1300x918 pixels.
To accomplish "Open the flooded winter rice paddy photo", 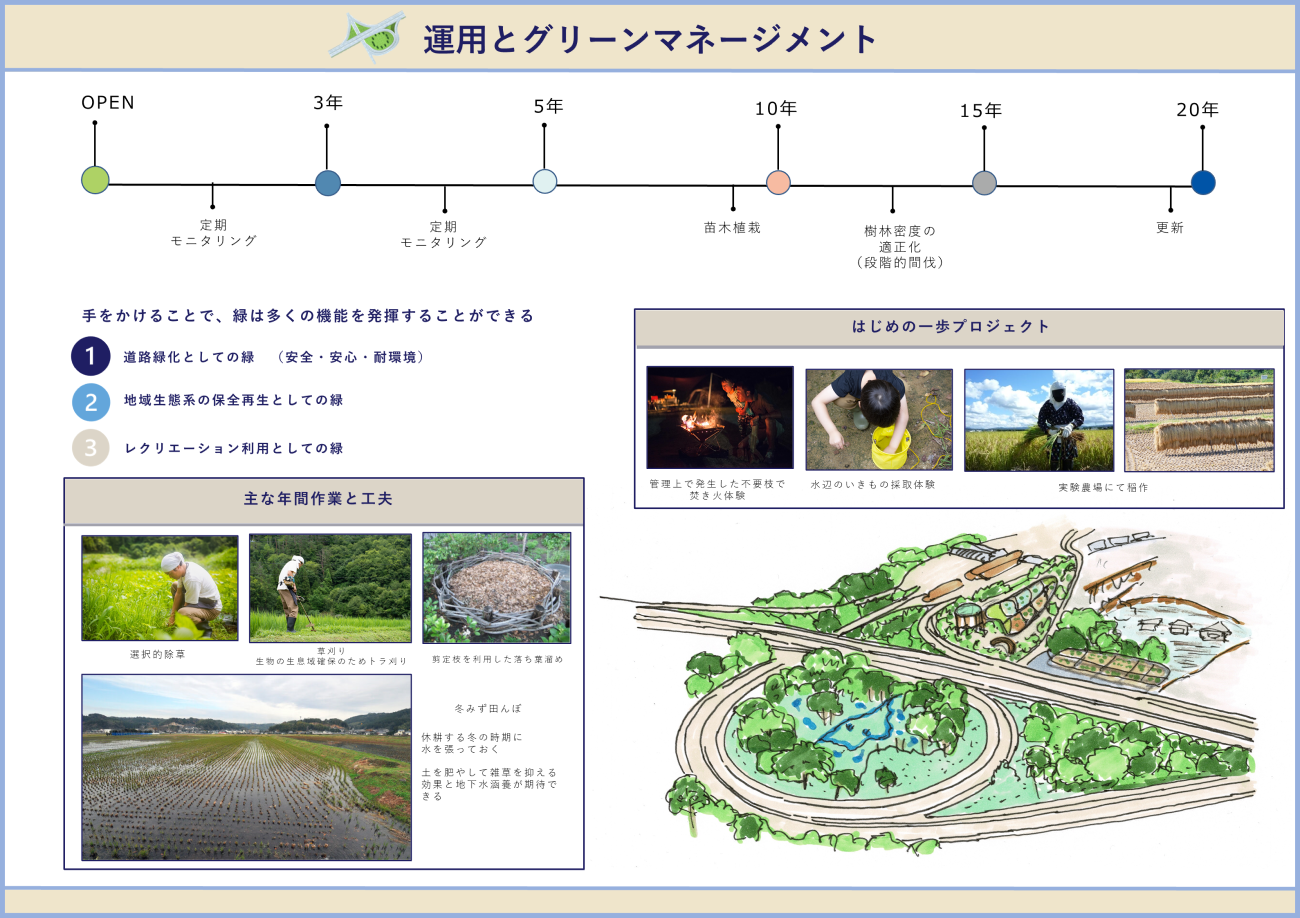I will pos(246,767).
